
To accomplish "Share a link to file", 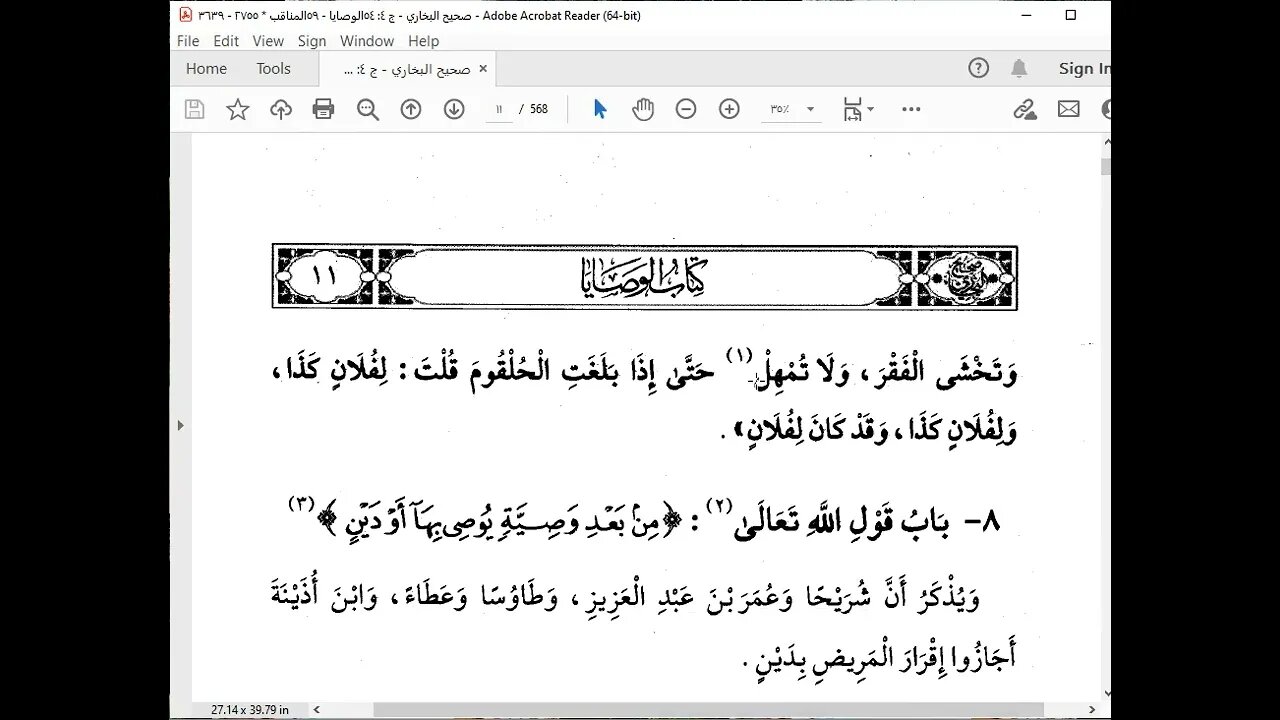I will point(1025,110).
